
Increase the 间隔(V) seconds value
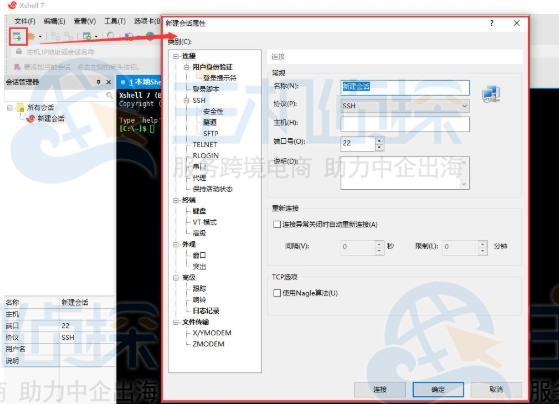pos(379,244)
